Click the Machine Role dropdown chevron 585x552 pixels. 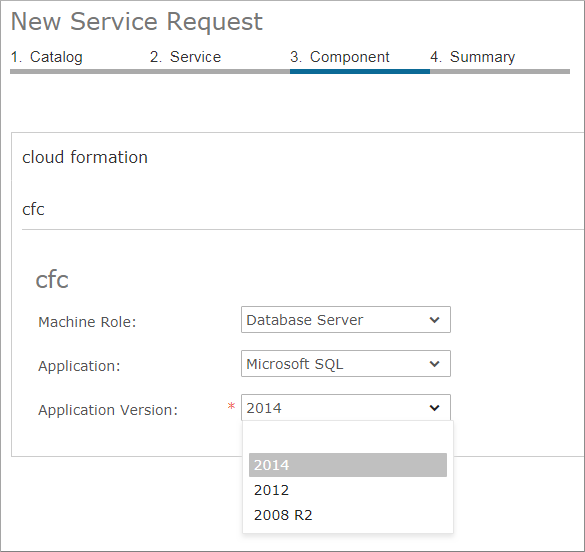coord(434,320)
